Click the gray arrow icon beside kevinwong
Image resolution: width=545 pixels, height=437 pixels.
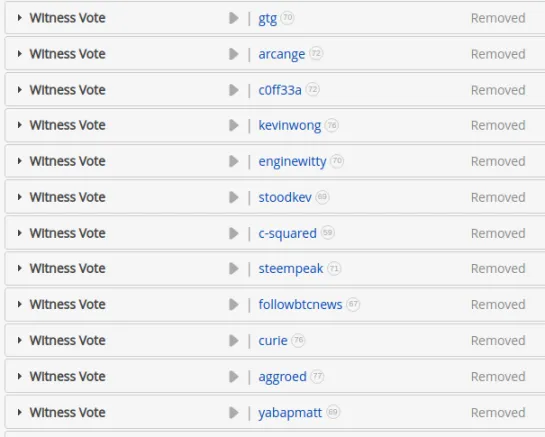(x=234, y=125)
